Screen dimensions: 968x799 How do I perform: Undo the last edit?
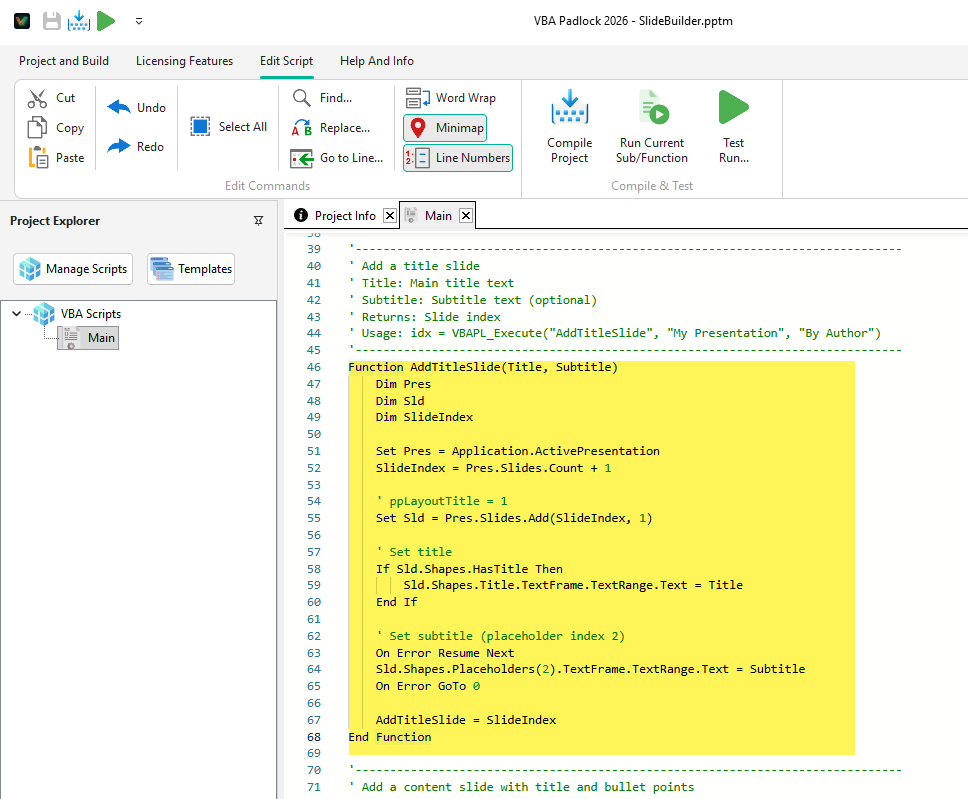click(x=136, y=107)
